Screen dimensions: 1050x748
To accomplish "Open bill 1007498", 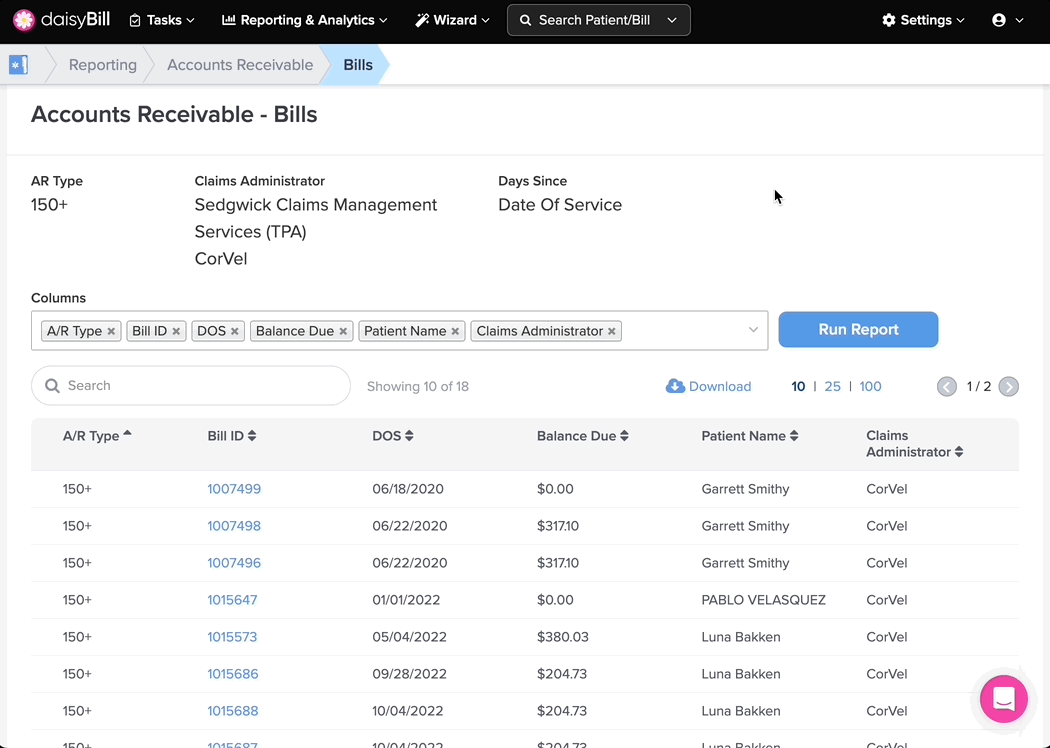I will coord(234,526).
